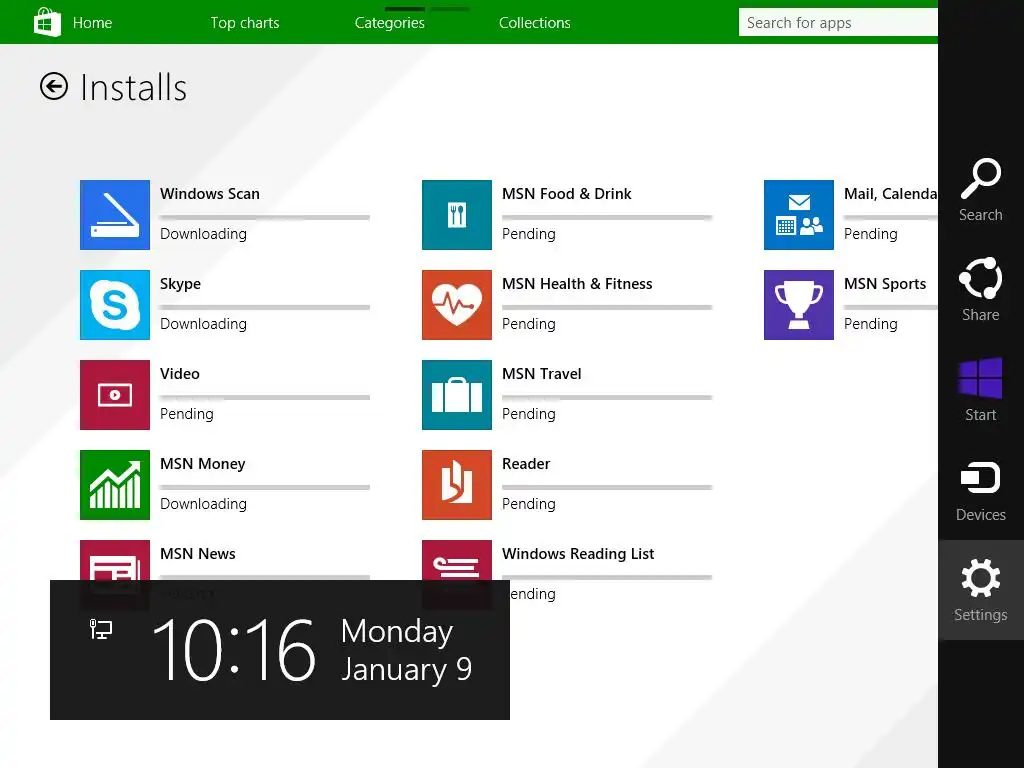Click the Reader app name

pos(526,464)
